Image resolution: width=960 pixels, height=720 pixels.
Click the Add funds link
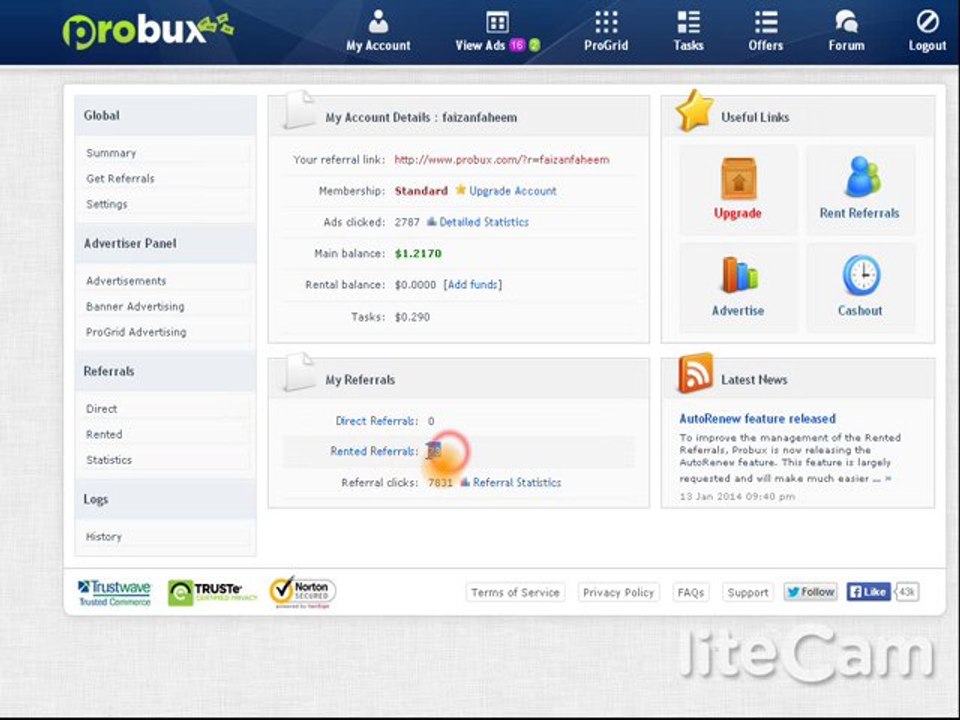pos(473,285)
